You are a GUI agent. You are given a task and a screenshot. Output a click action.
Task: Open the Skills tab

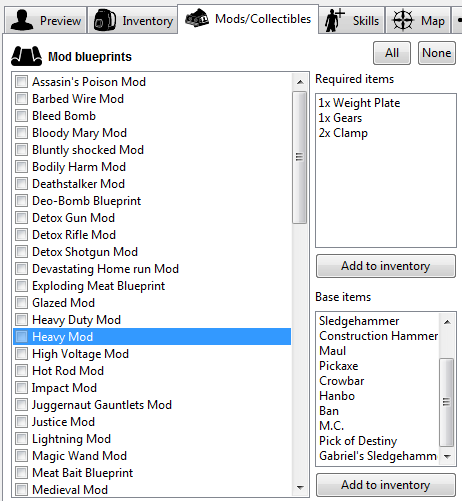pyautogui.click(x=351, y=21)
